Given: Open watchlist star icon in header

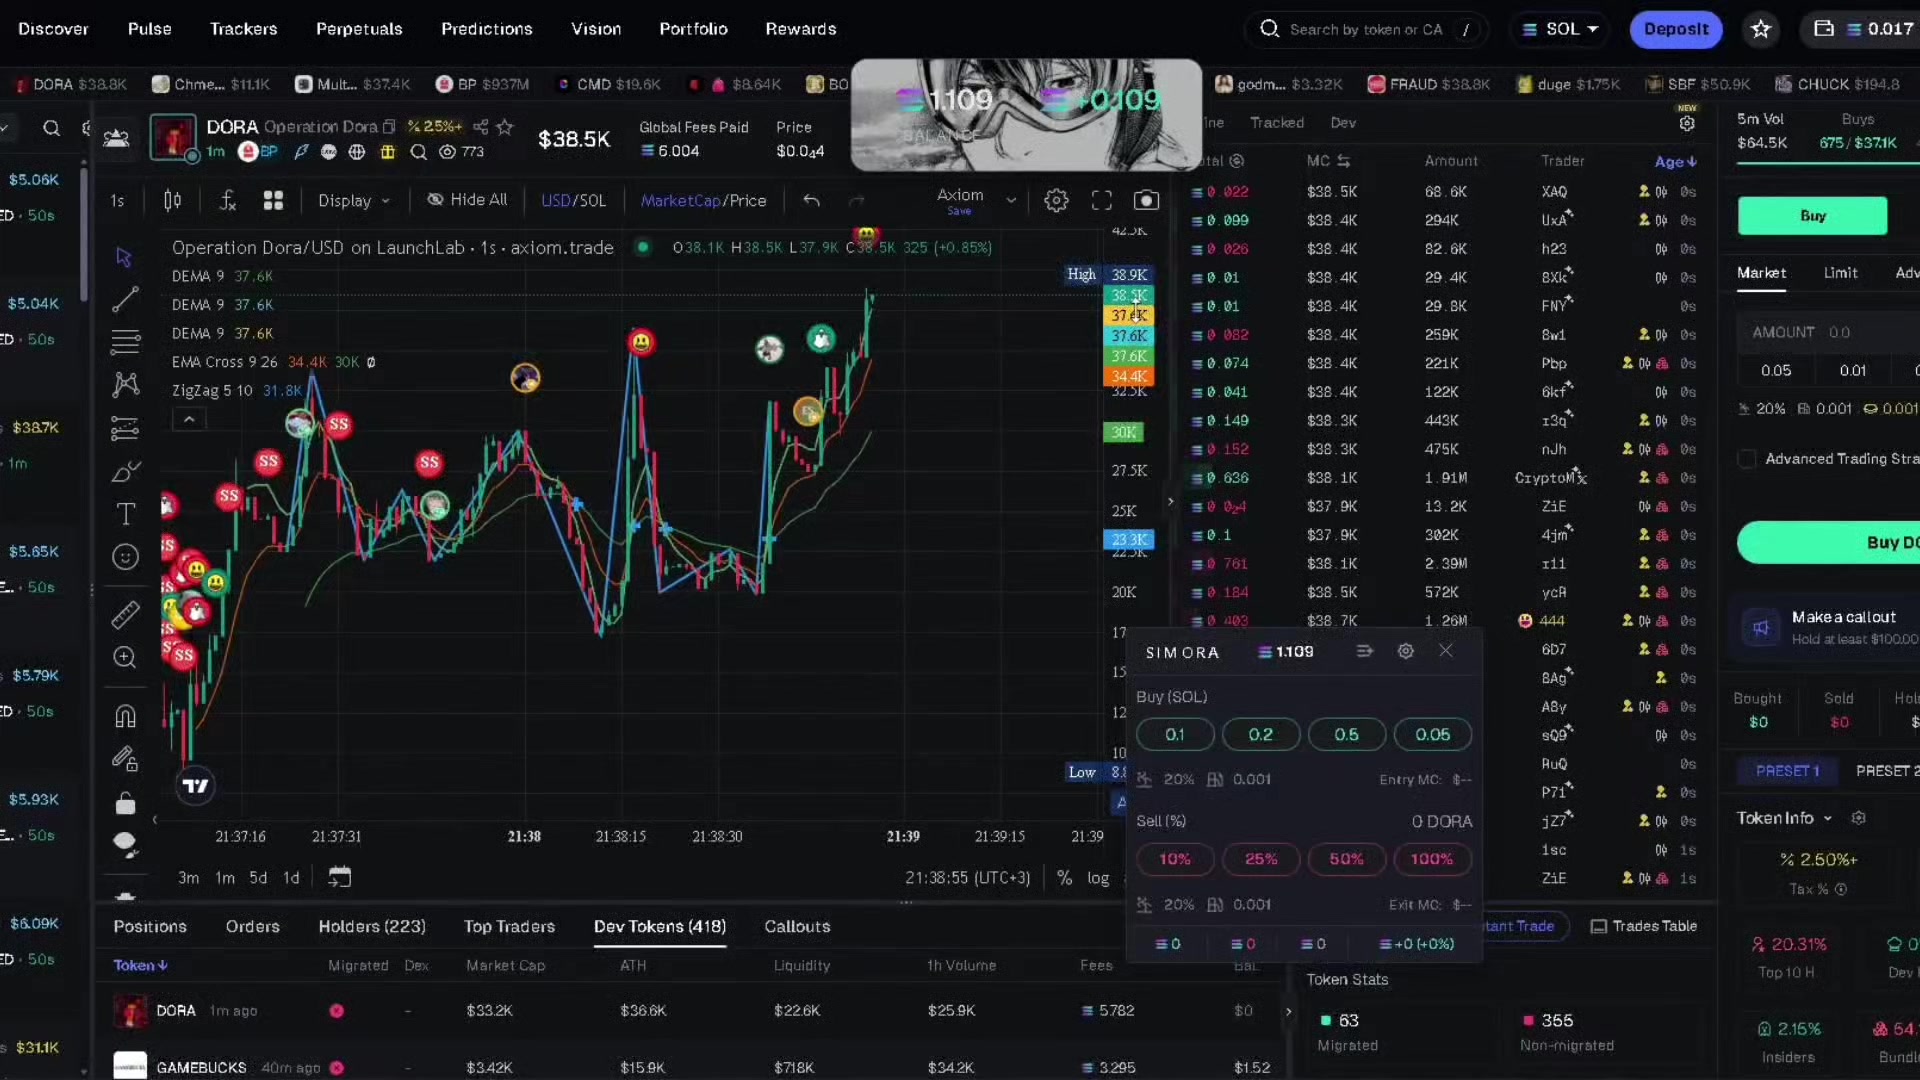Looking at the screenshot, I should pos(1761,29).
